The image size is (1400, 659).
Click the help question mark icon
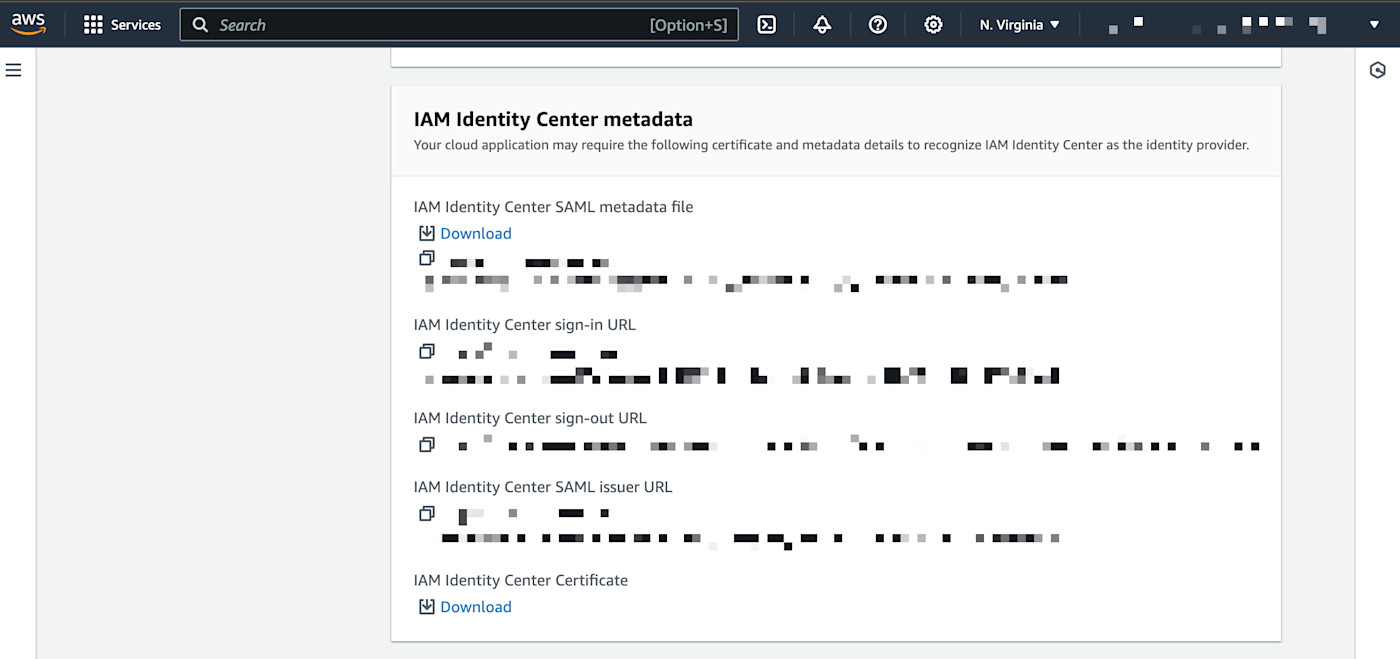[877, 24]
